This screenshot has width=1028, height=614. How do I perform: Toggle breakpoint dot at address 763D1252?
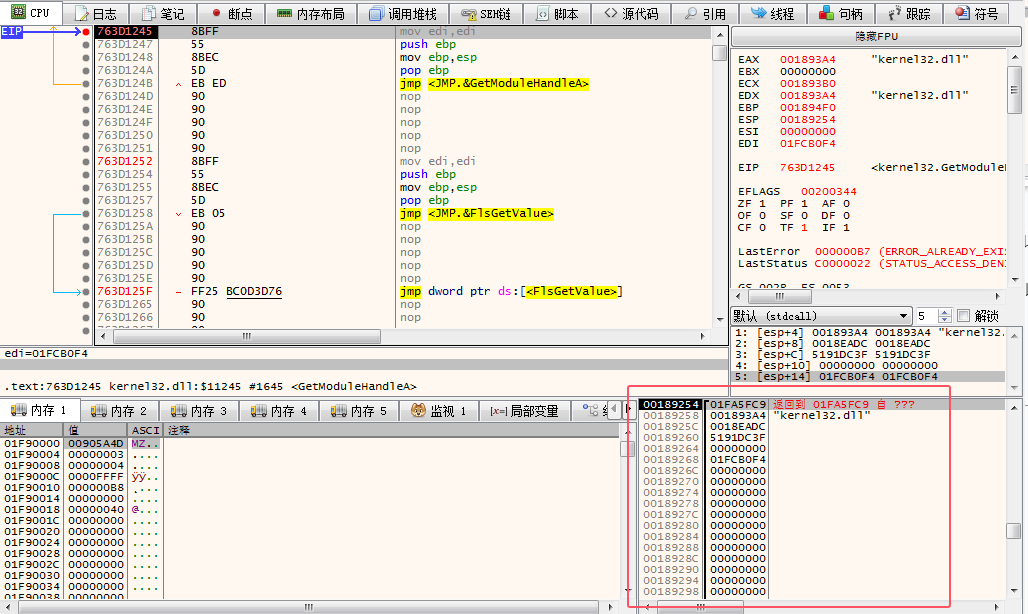86,161
